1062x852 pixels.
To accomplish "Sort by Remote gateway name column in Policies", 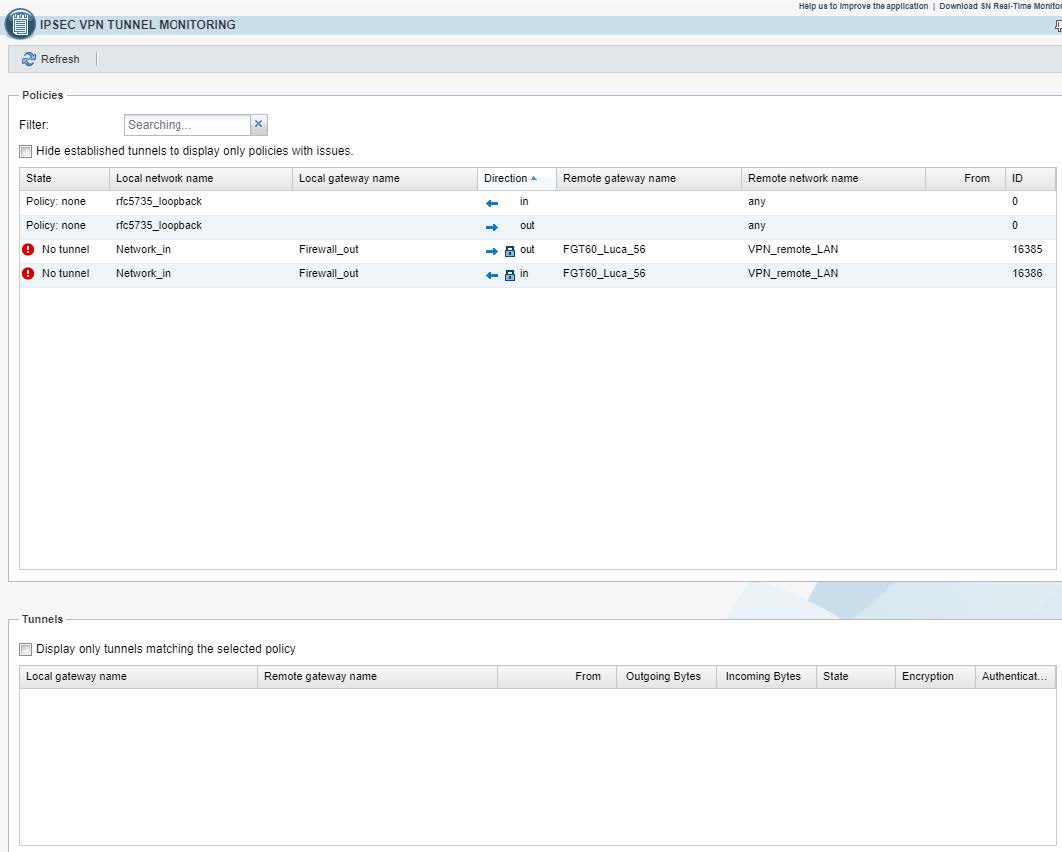I will pyautogui.click(x=649, y=179).
